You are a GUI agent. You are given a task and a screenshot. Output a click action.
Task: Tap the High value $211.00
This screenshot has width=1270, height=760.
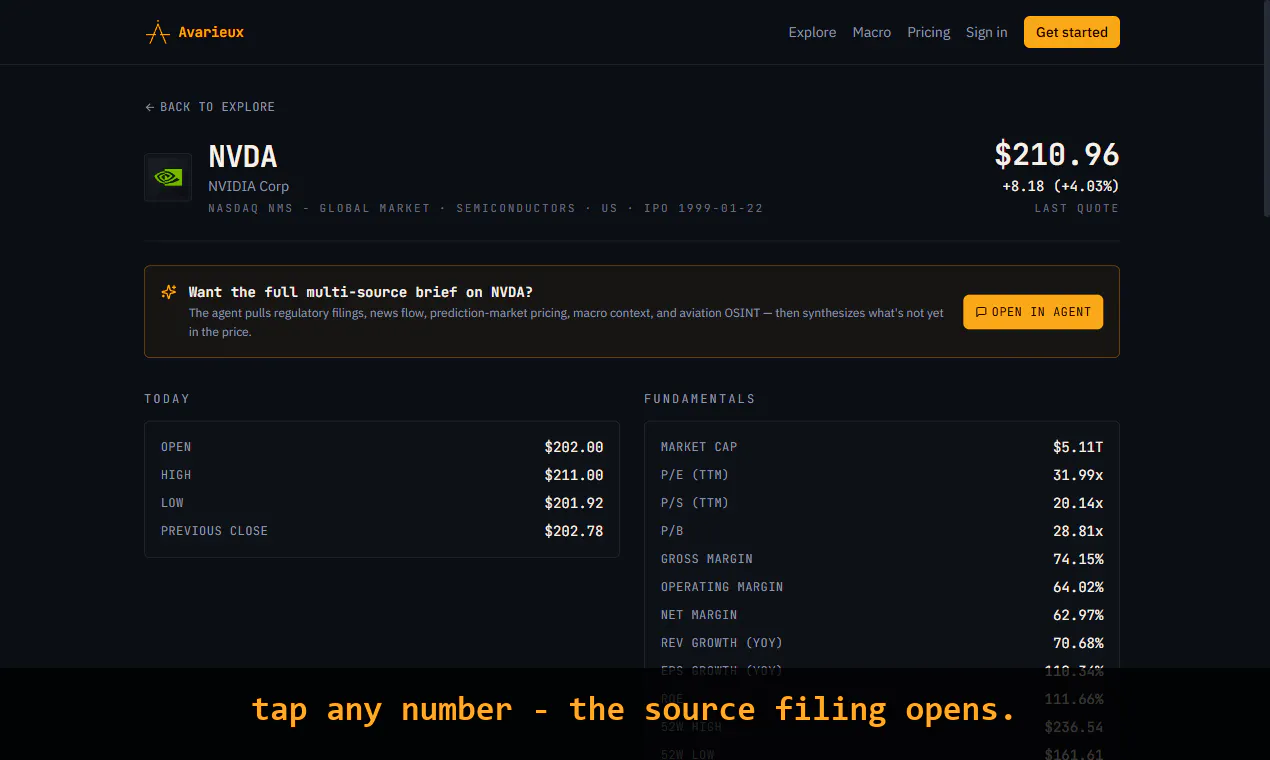click(x=574, y=475)
